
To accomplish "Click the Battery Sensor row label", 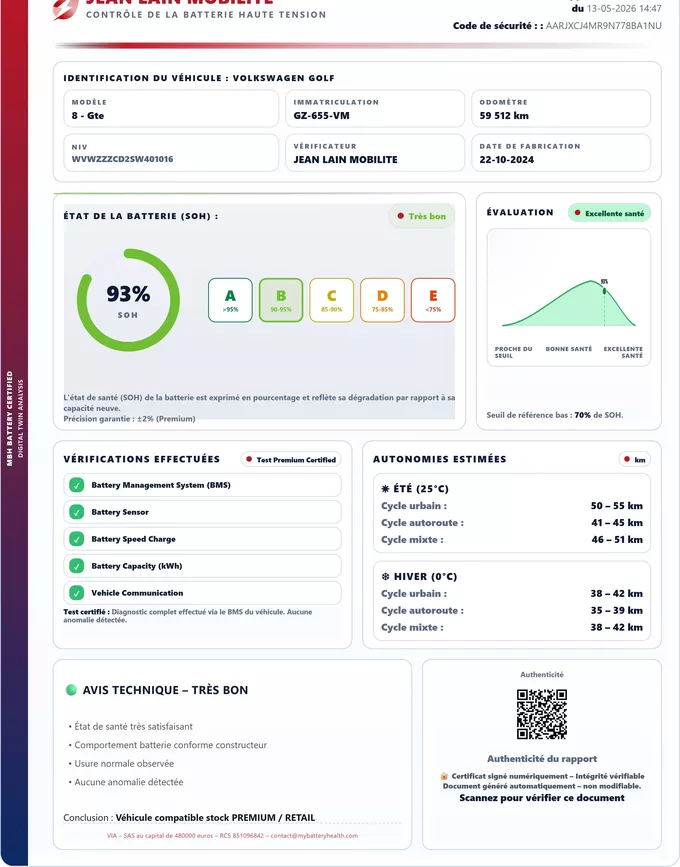I will (120, 512).
